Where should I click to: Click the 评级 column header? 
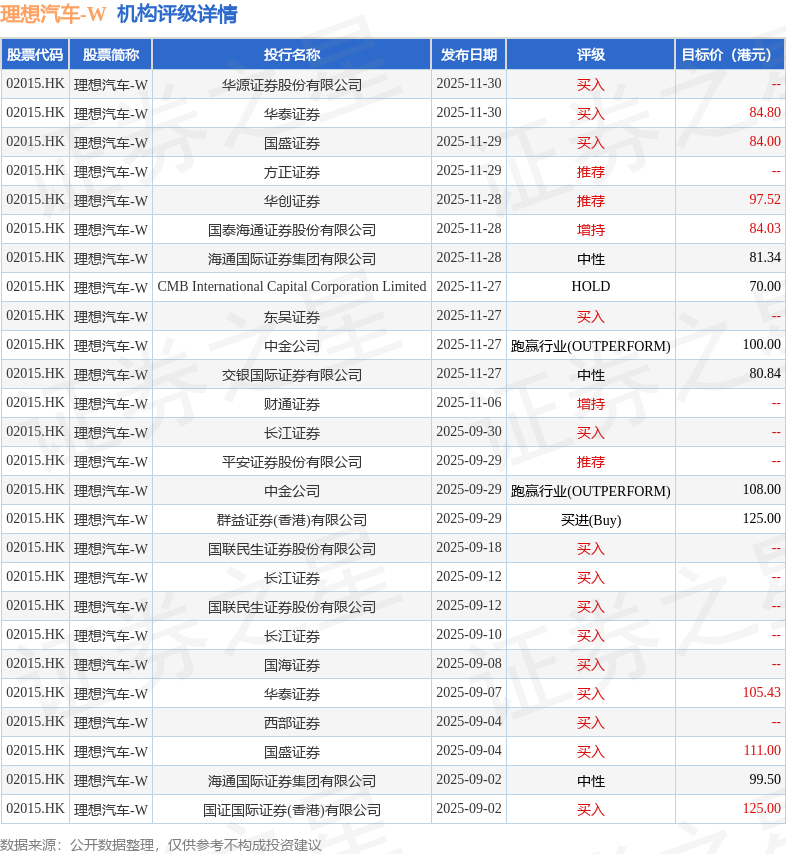click(x=590, y=54)
